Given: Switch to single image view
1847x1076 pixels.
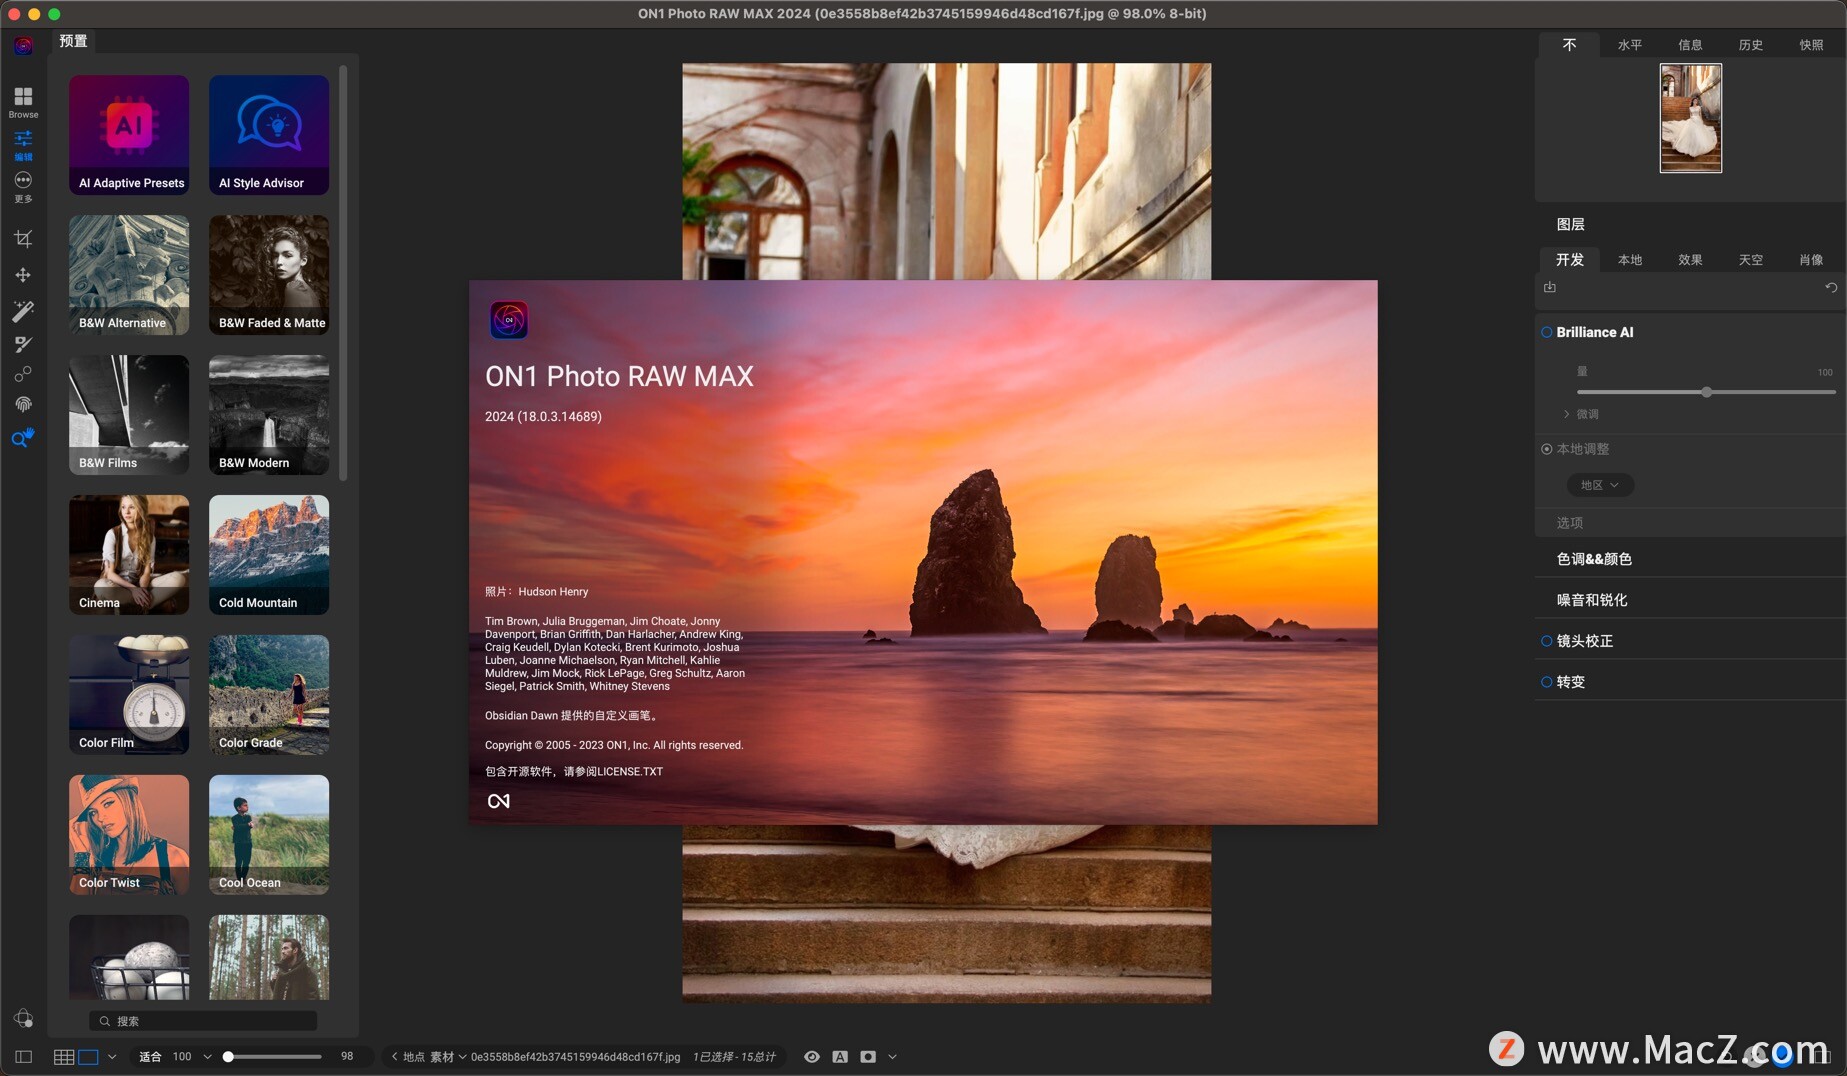Looking at the screenshot, I should pos(88,1056).
